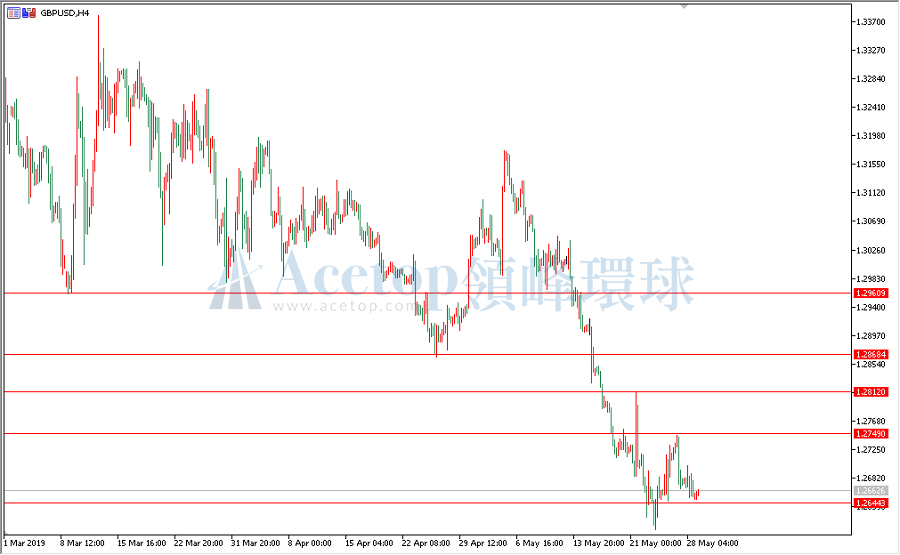This screenshot has width=900, height=555.
Task: Click price scale value 1.31120
Action: point(871,193)
